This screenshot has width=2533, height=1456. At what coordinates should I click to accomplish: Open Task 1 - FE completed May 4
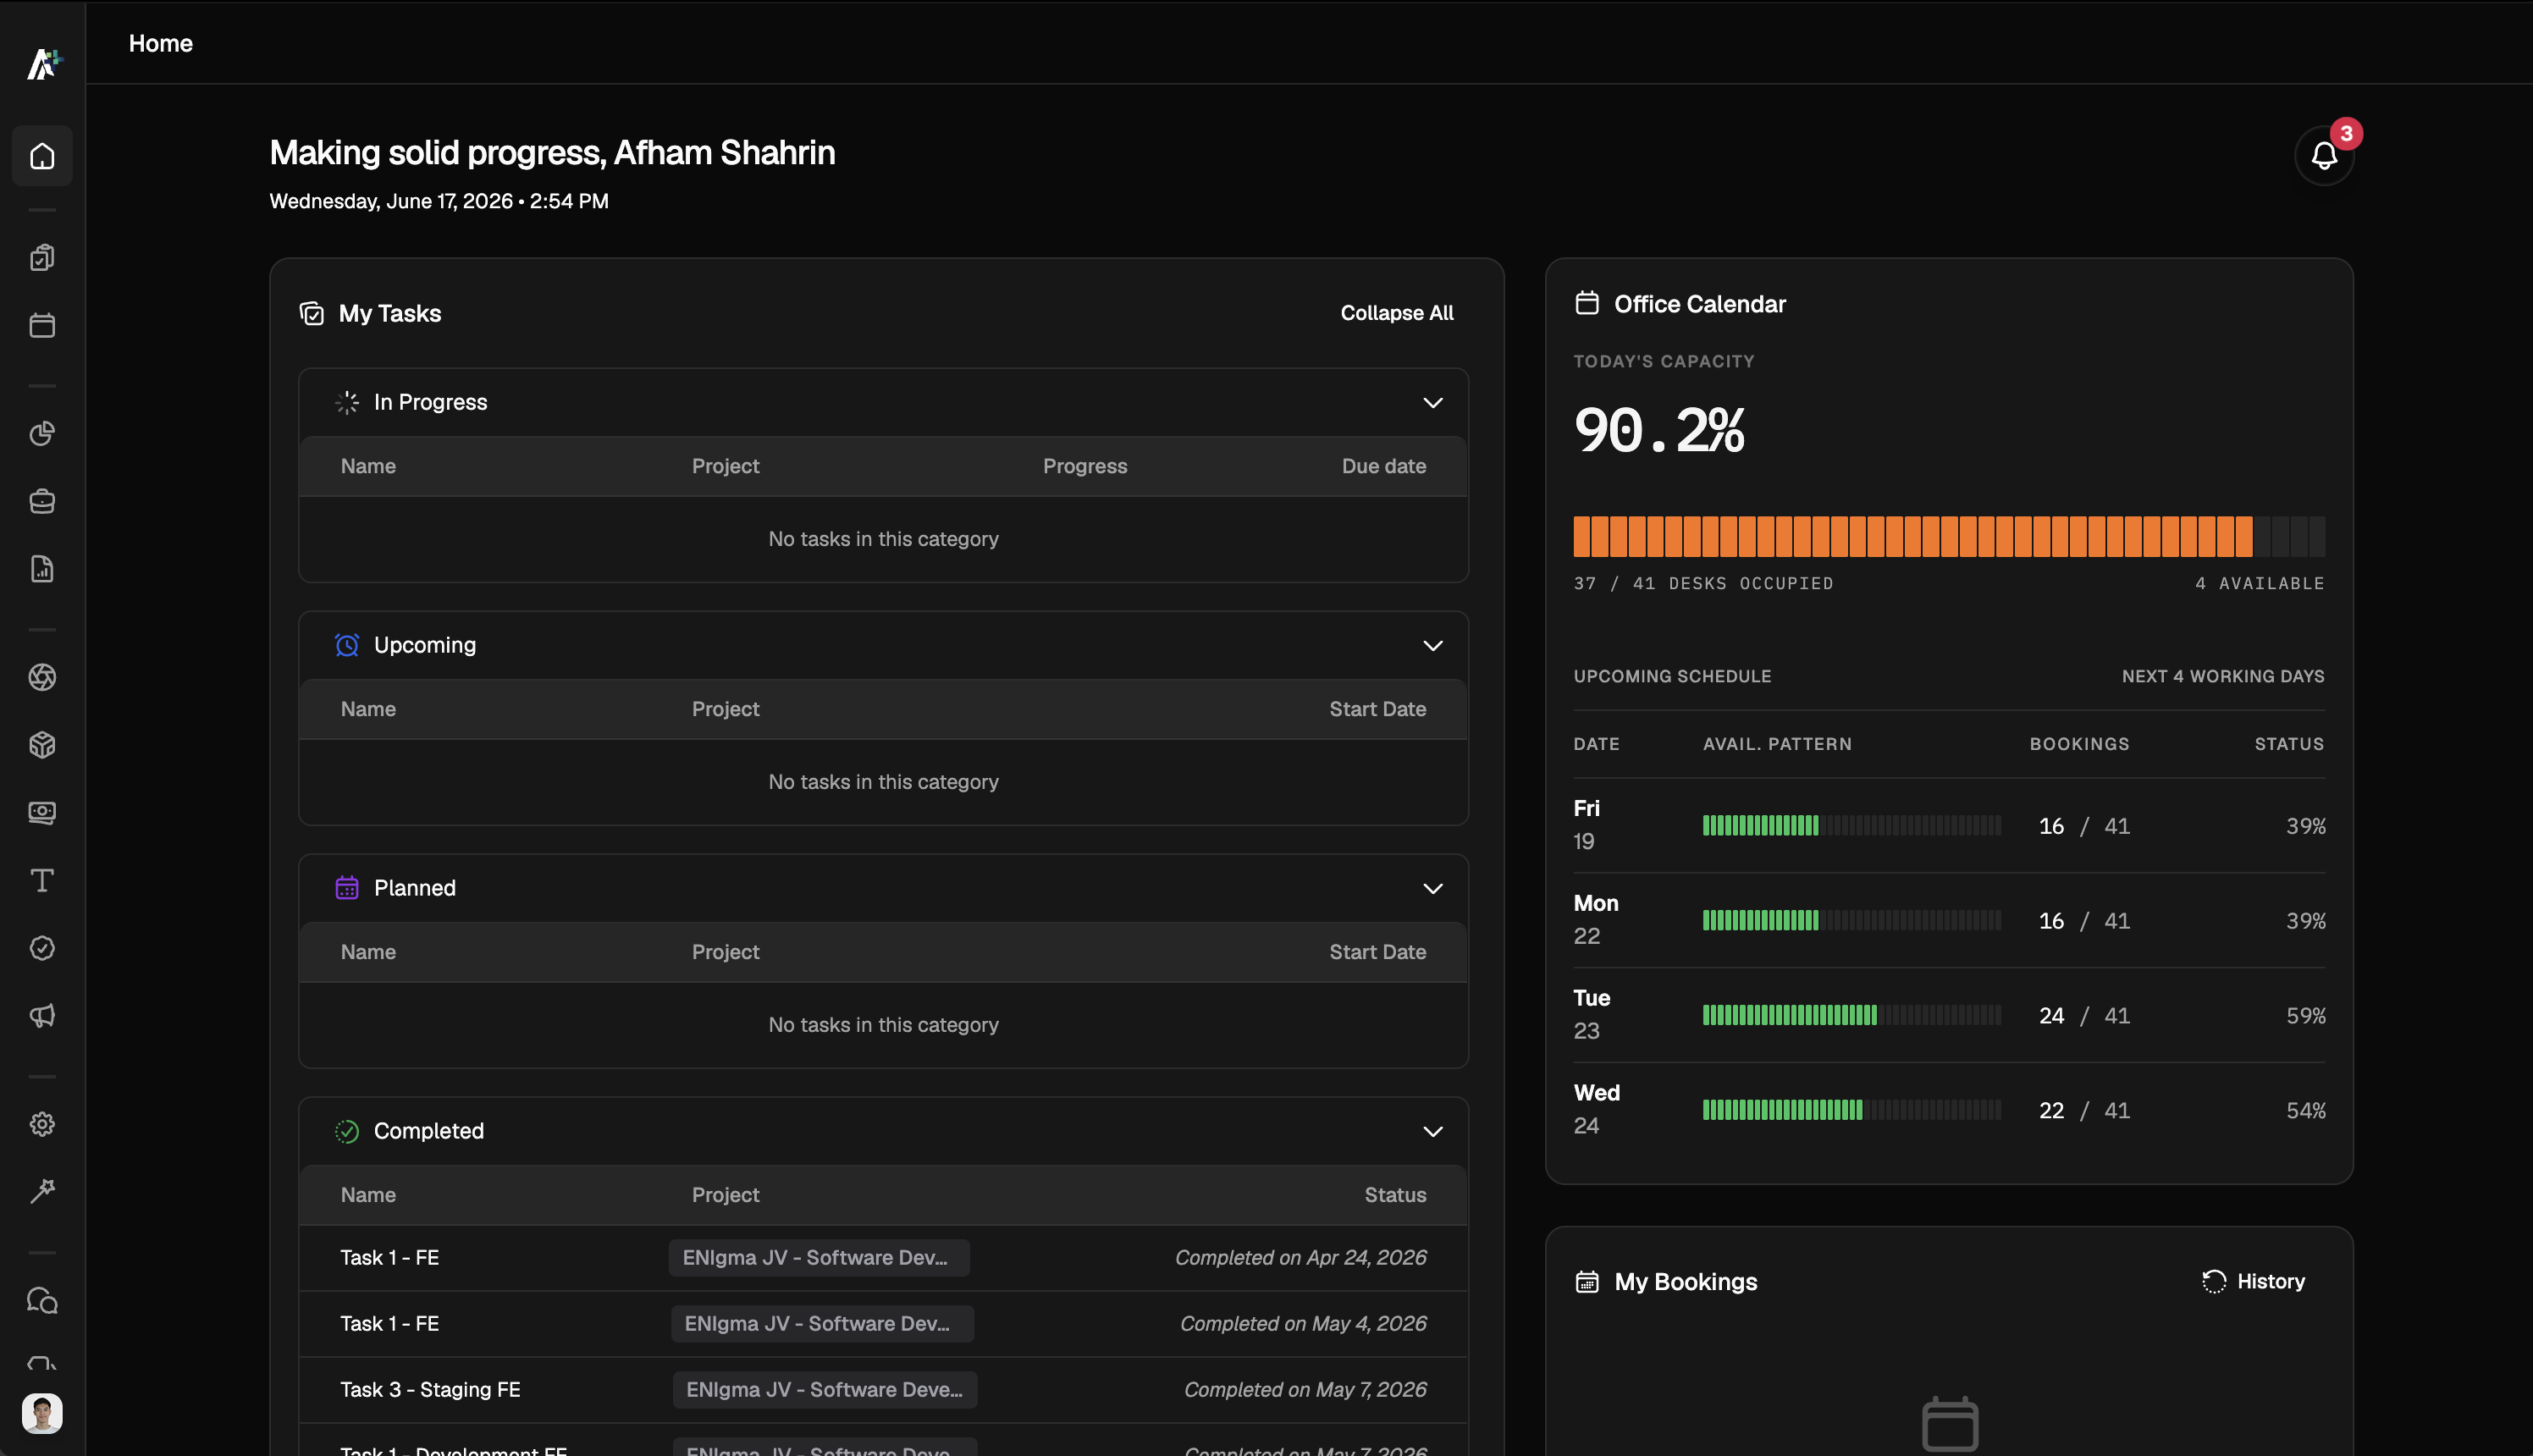point(883,1324)
